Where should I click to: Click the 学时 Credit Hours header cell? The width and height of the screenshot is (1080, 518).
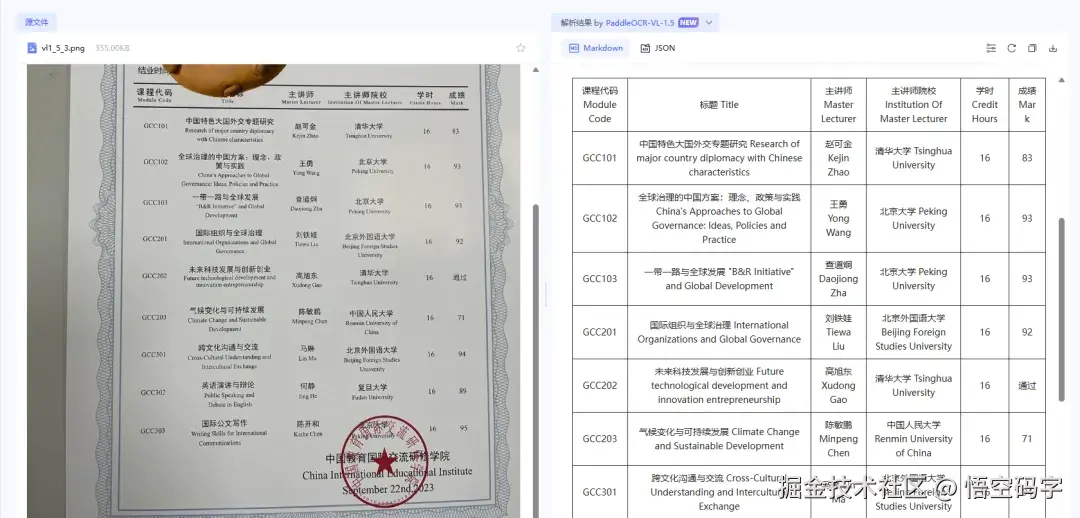coord(984,105)
